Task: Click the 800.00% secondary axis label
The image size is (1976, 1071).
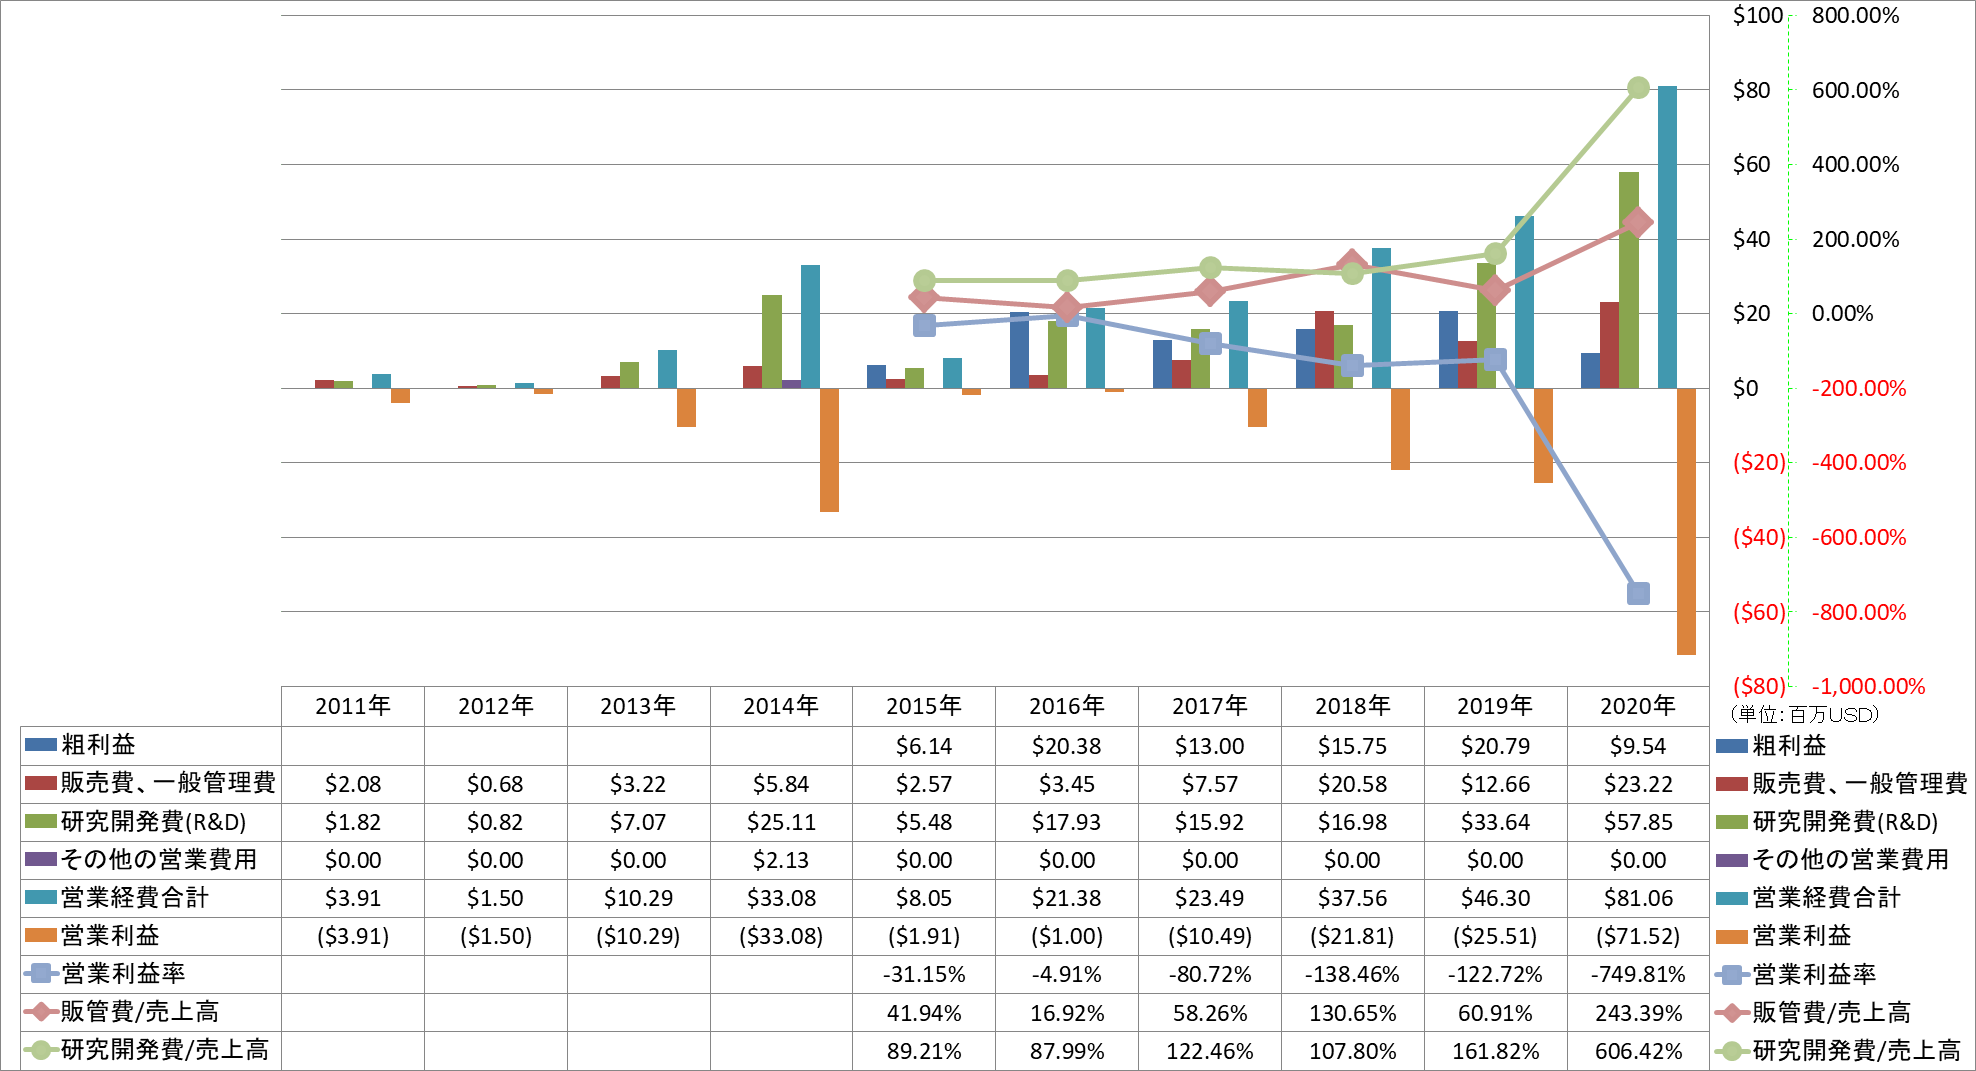Action: pos(1855,15)
